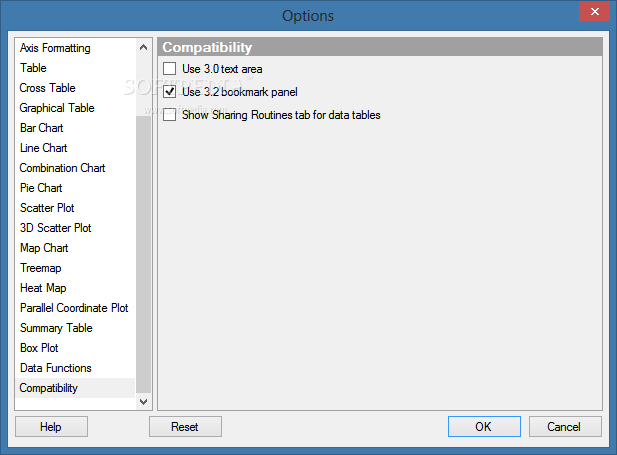Cancel the Options dialog
Image resolution: width=617 pixels, height=455 pixels.
pyautogui.click(x=565, y=427)
